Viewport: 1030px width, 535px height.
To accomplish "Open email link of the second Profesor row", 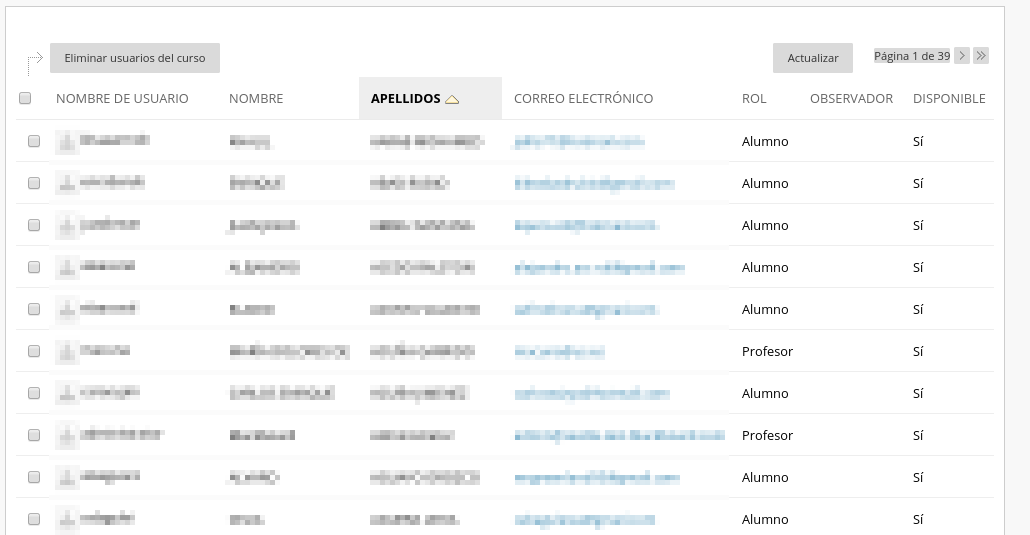I will [x=619, y=436].
